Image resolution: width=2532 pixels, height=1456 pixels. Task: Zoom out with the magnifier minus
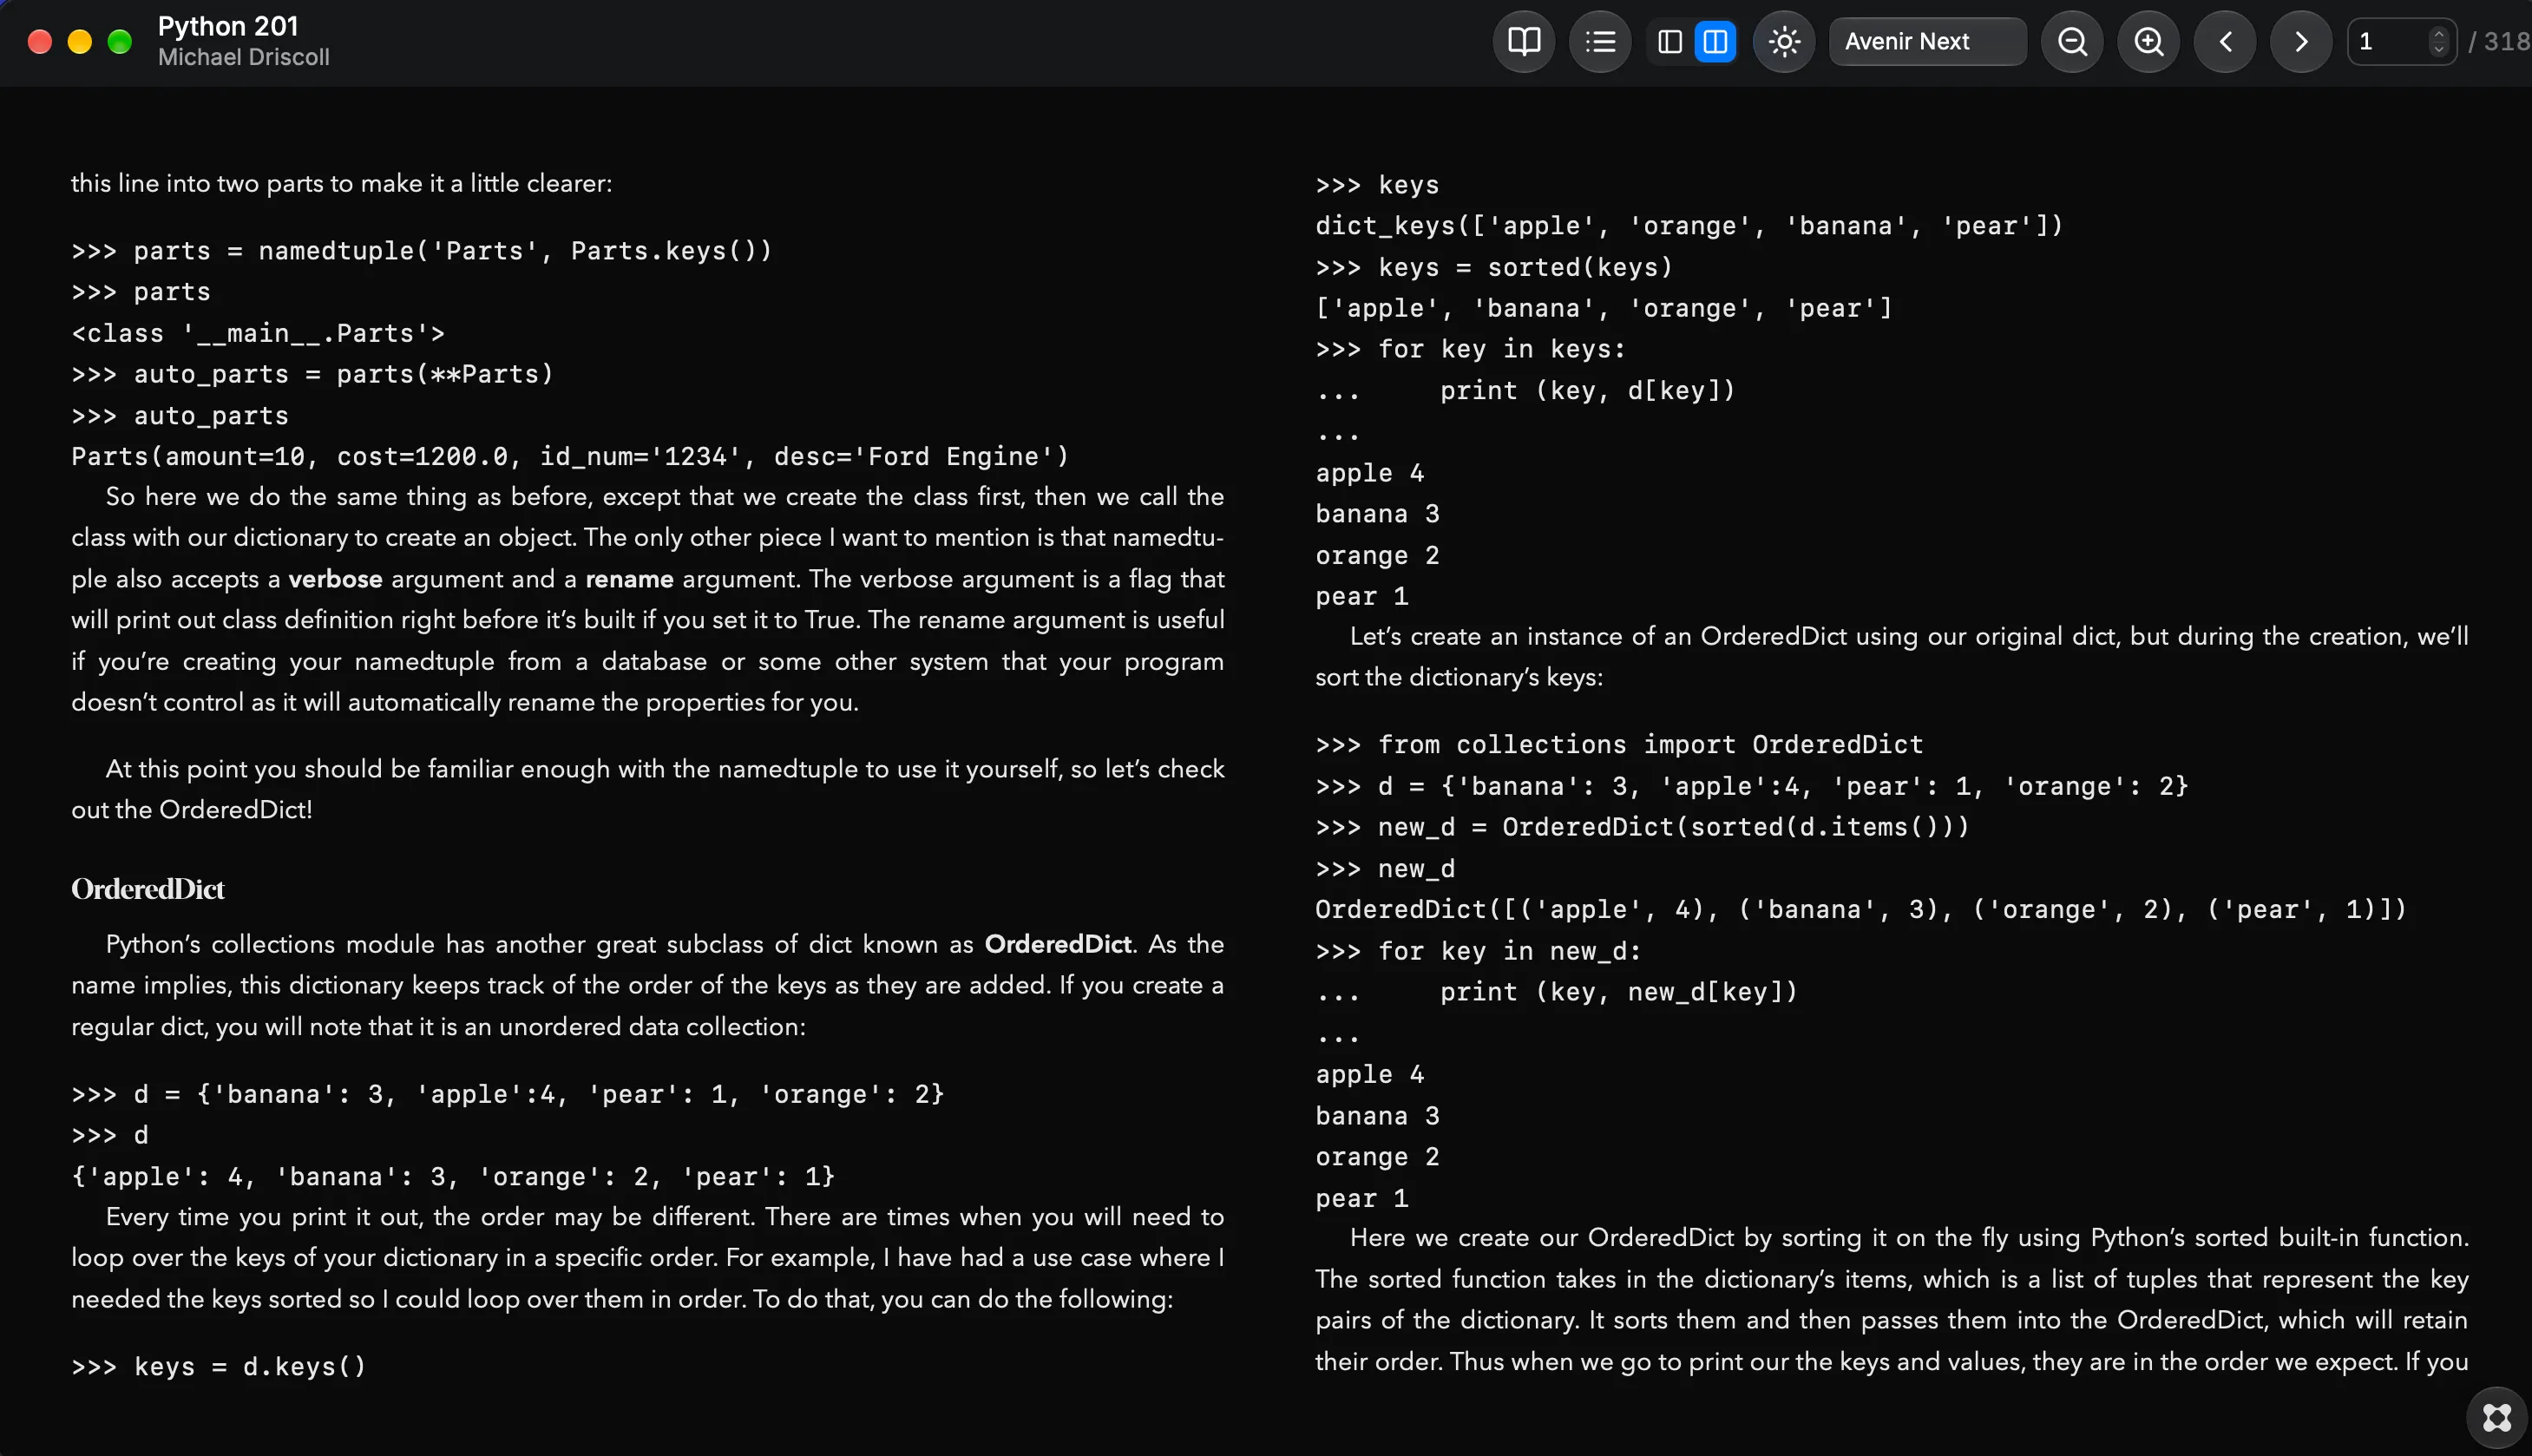(x=2072, y=42)
